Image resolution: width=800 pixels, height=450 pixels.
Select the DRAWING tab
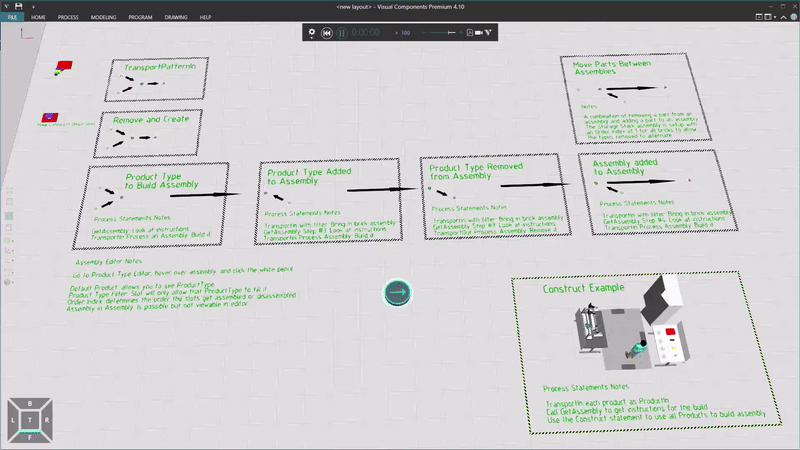point(176,18)
